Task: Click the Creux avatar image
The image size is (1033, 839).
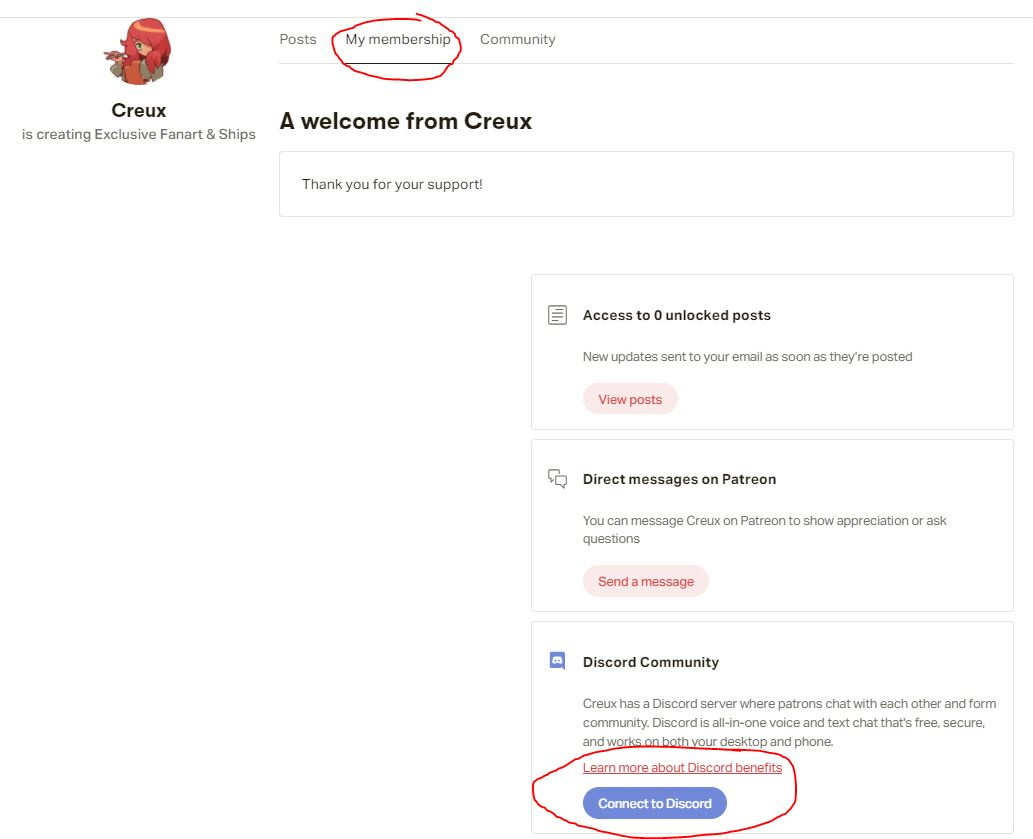Action: pyautogui.click(x=138, y=51)
